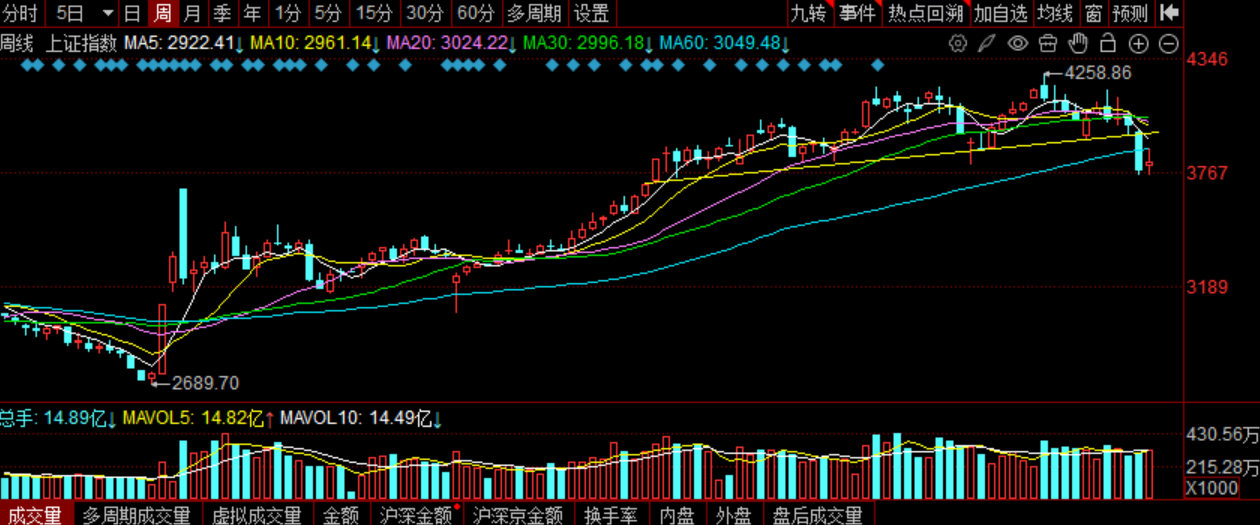
Task: Open chart settings gear icon
Action: [957, 44]
